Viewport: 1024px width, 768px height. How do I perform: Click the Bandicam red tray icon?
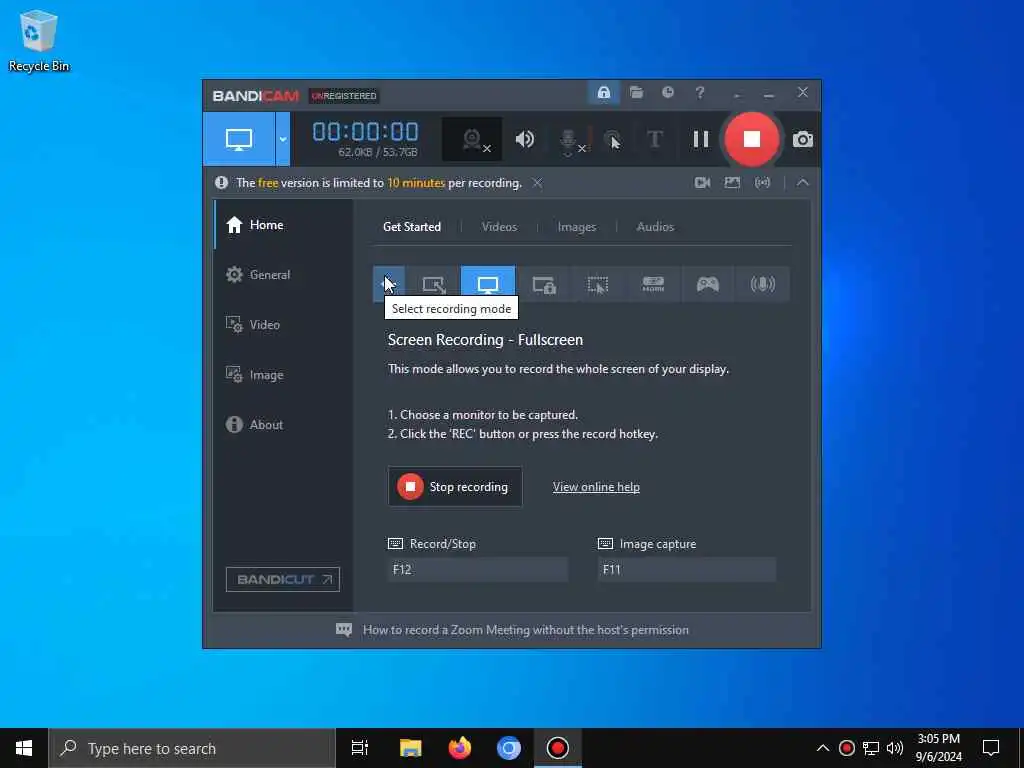846,748
